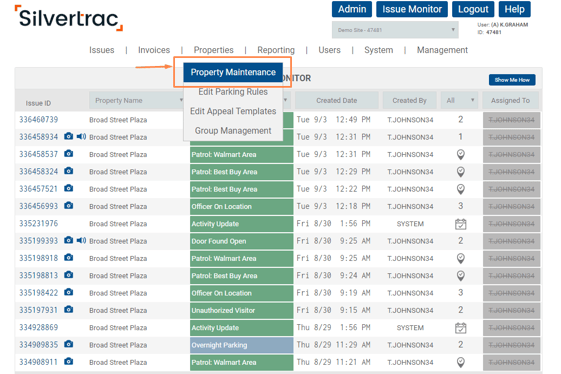561x374 pixels.
Task: Click Assigned To cell for issue 336460739
Action: (511, 120)
